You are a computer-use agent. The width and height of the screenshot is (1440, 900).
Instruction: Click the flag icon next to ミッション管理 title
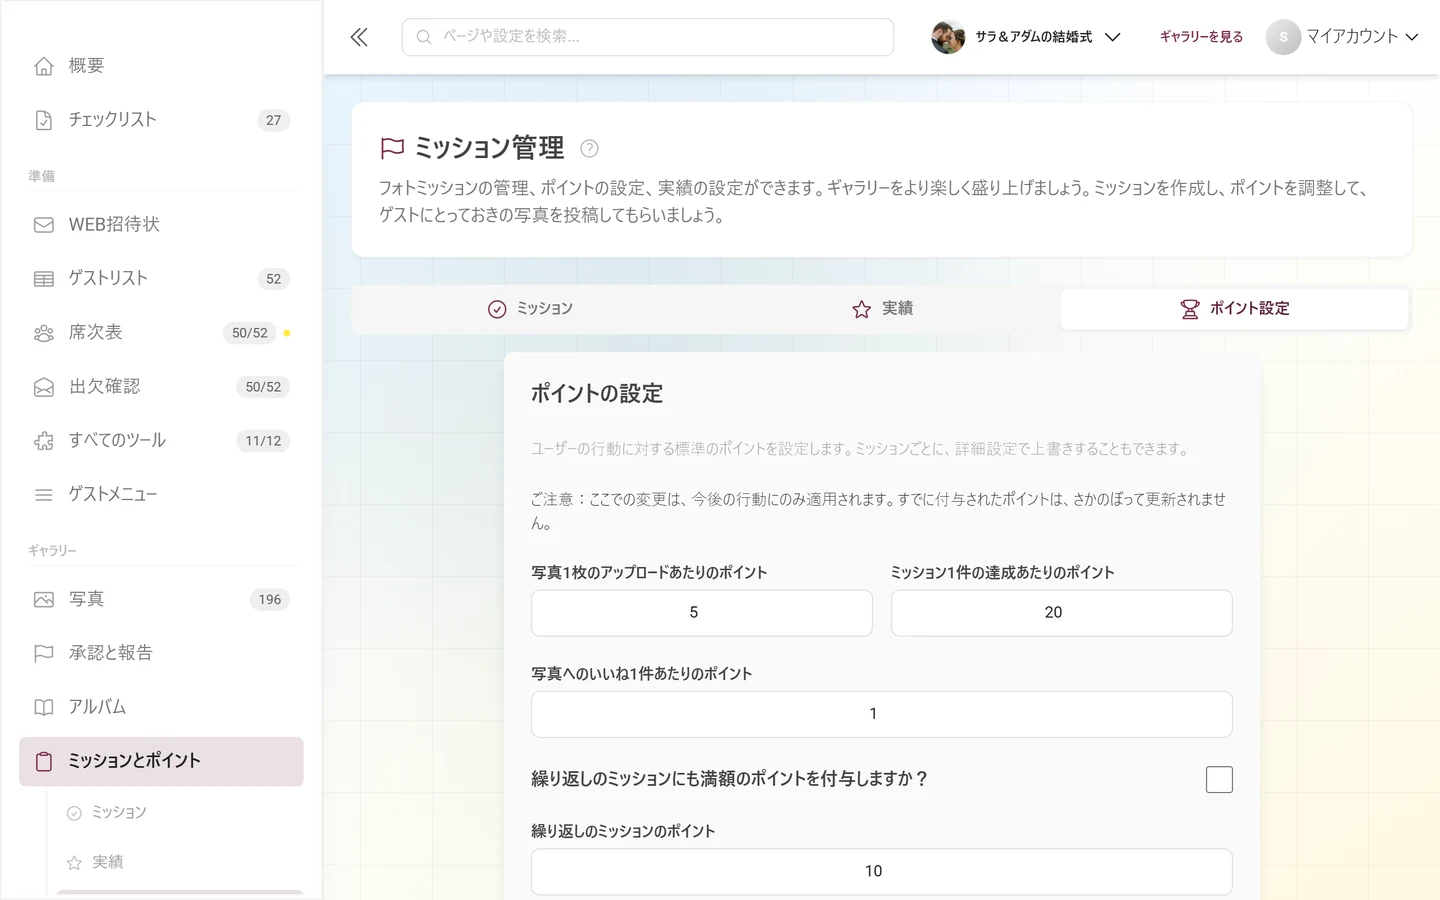392,148
